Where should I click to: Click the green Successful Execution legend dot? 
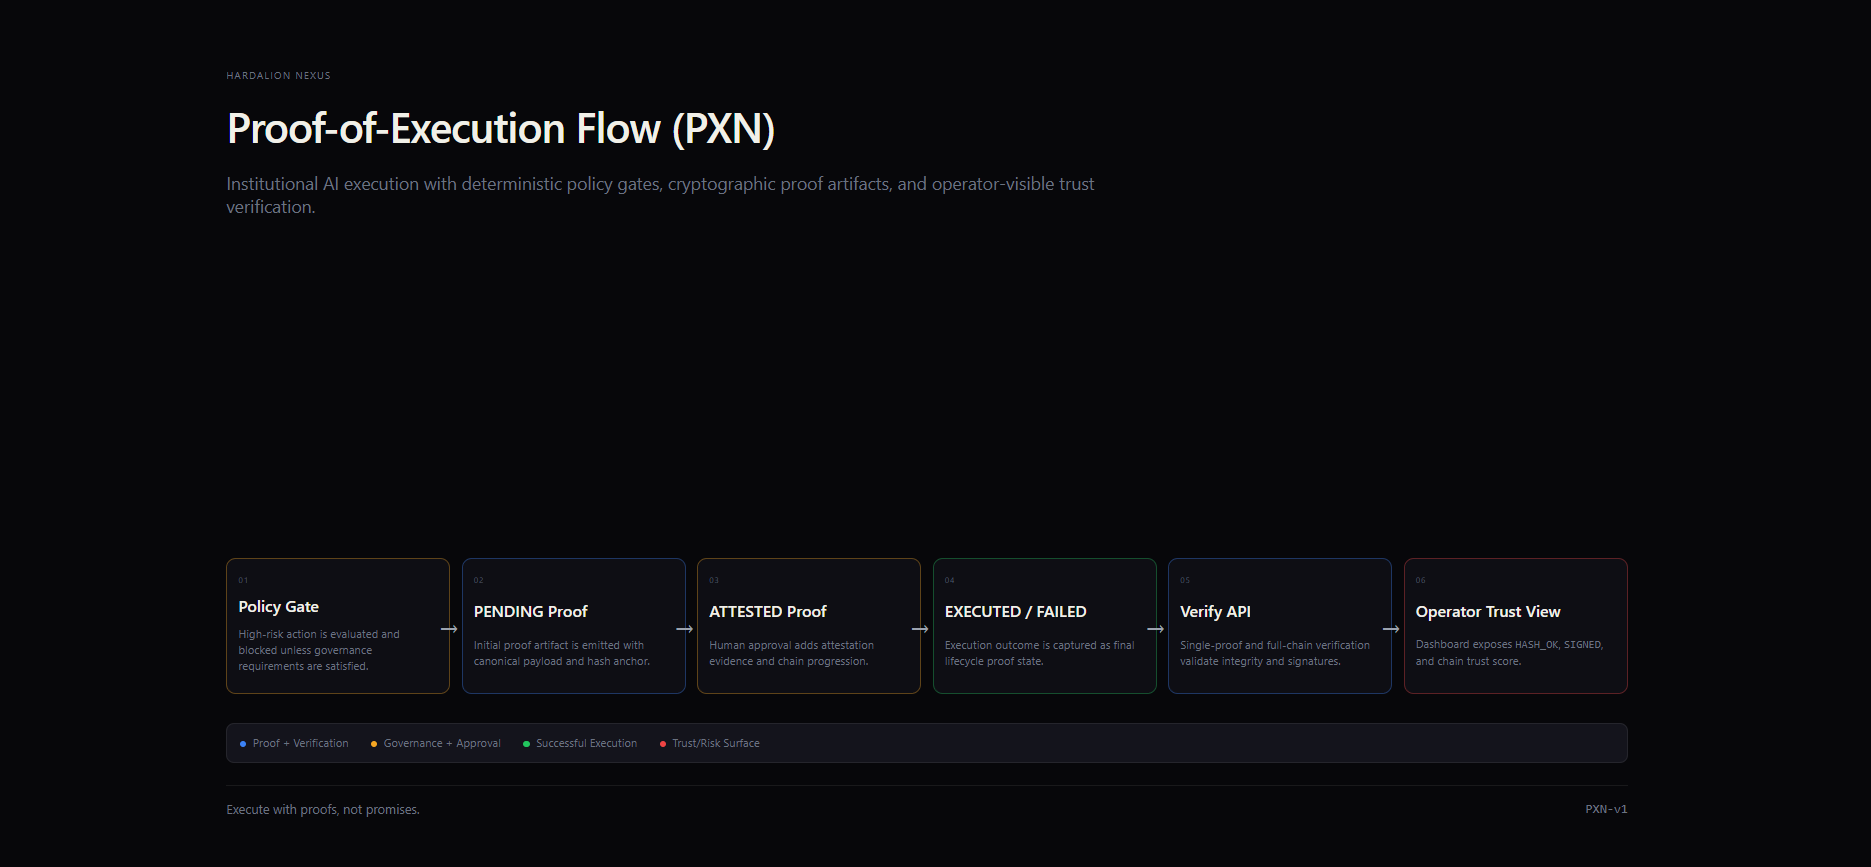526,744
